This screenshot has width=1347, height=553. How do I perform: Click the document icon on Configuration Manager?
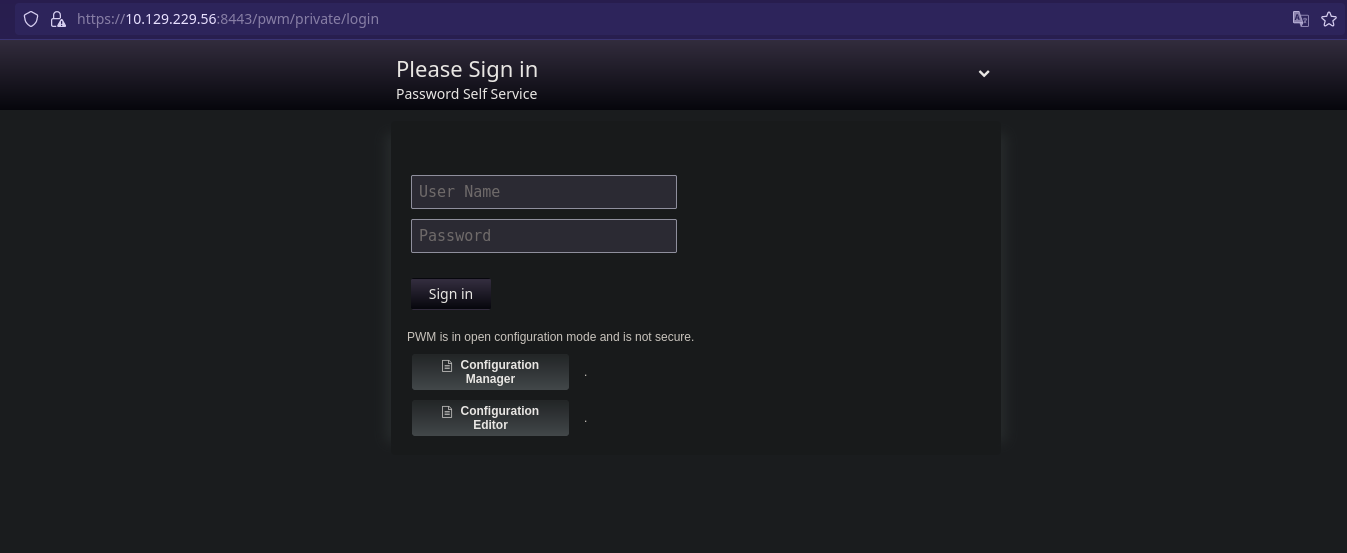click(447, 366)
